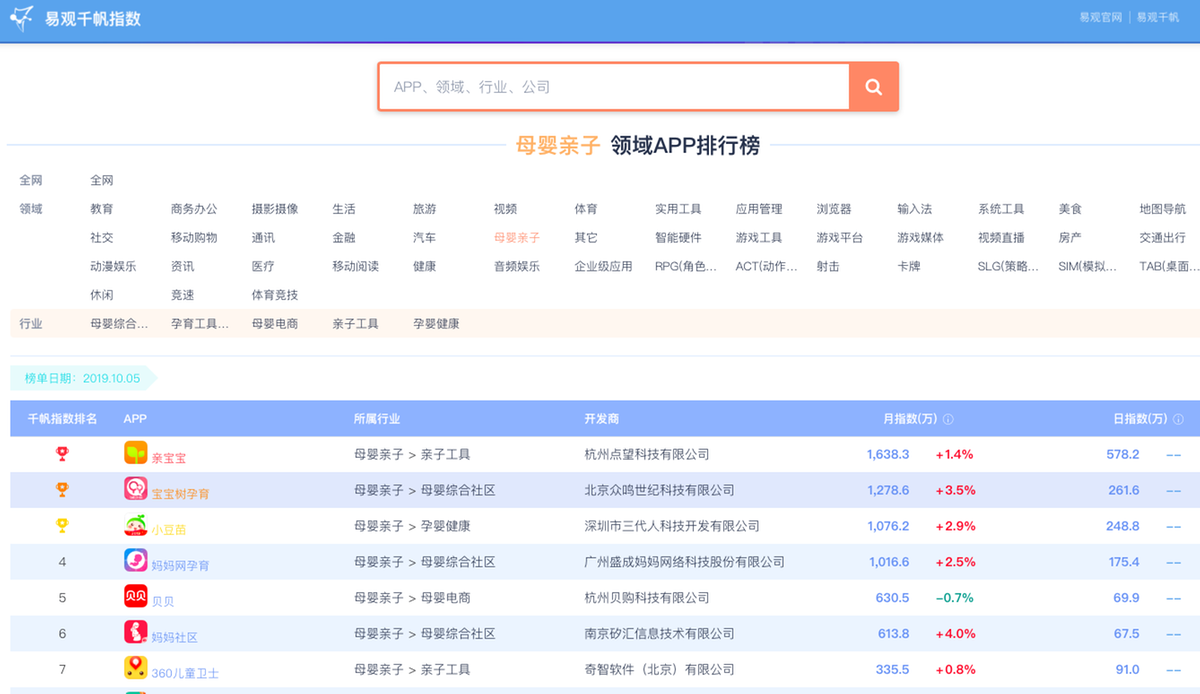Screen dimensions: 1200x694
Task: Open the 宝宝树孕育 app icon
Action: pos(135,489)
